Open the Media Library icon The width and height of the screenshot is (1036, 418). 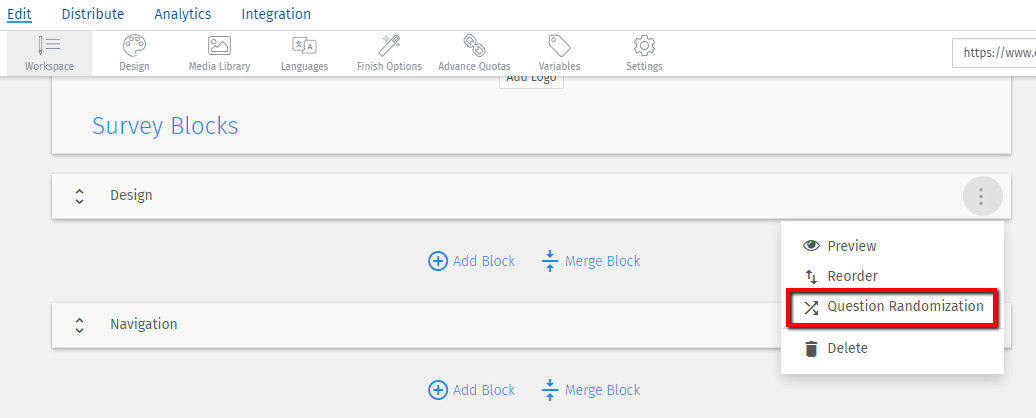pyautogui.click(x=219, y=46)
